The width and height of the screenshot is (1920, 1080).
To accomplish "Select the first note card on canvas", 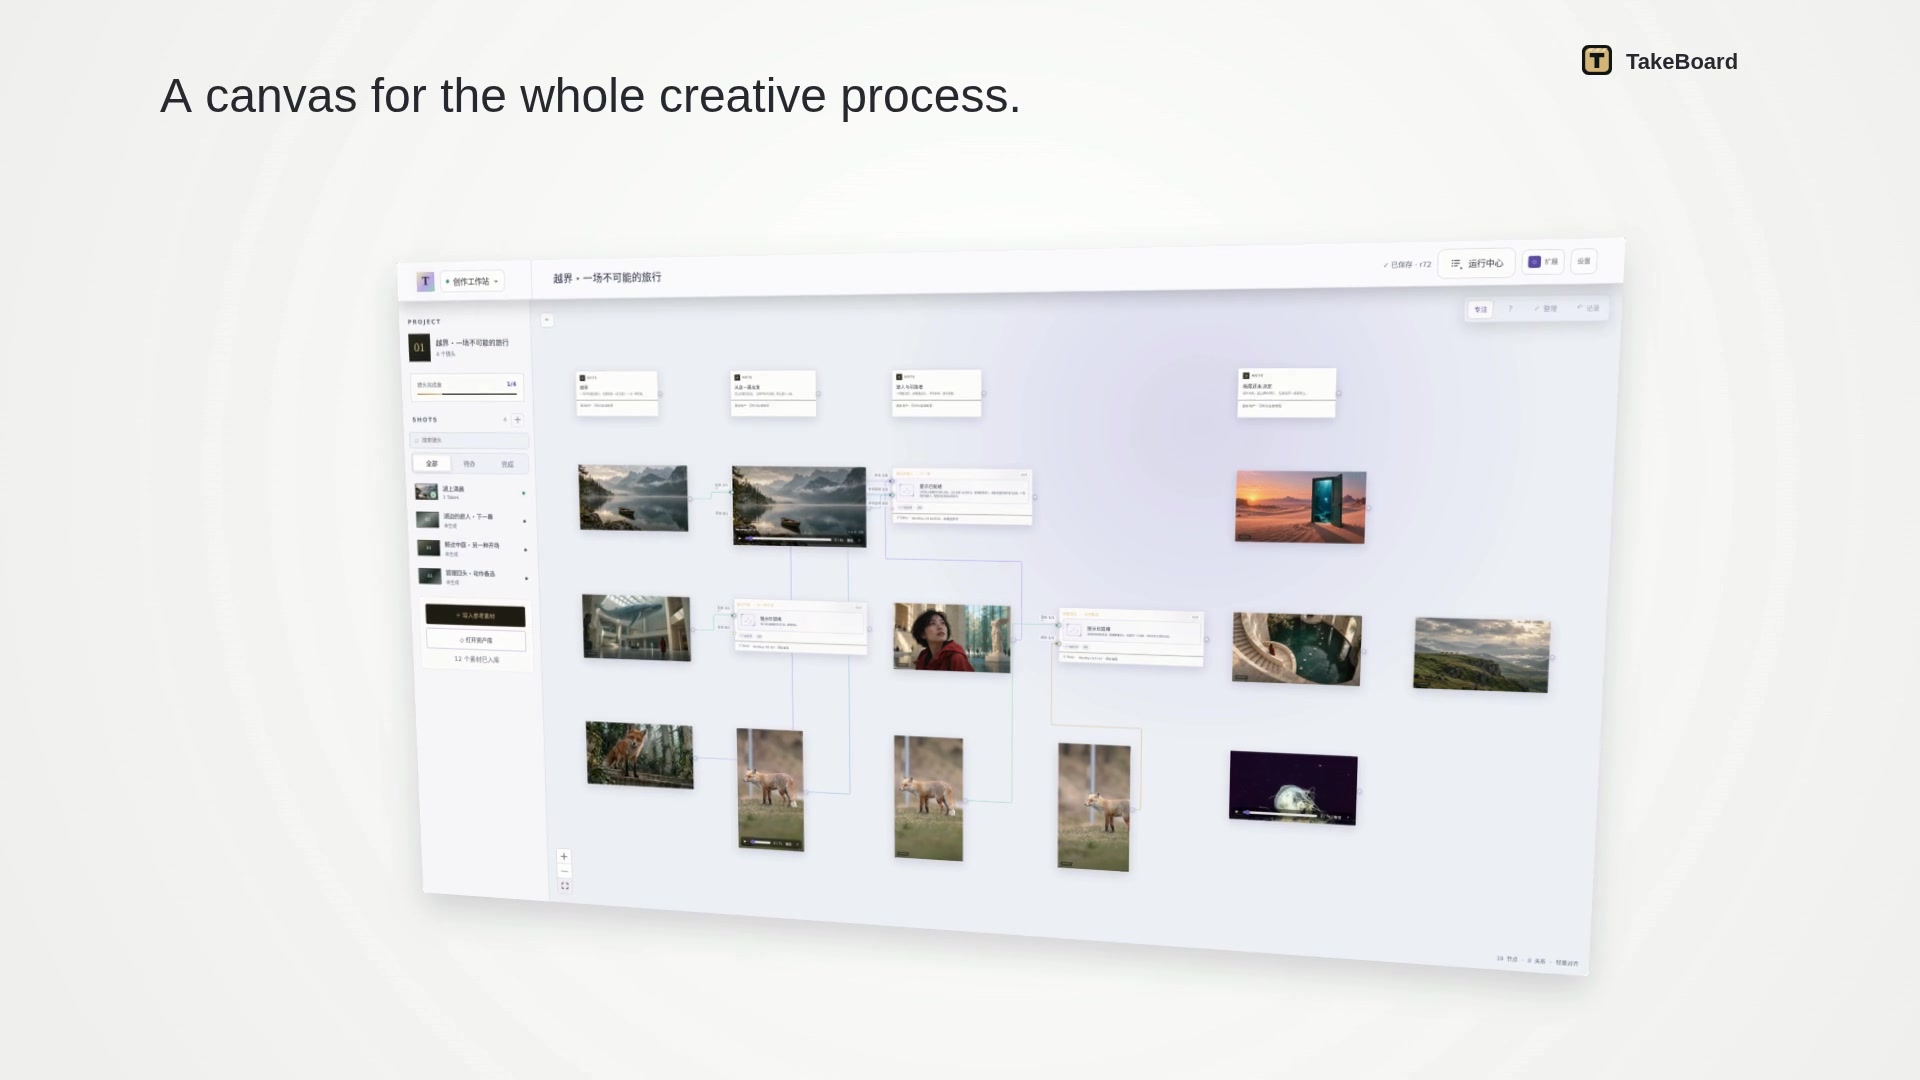I will [x=617, y=393].
